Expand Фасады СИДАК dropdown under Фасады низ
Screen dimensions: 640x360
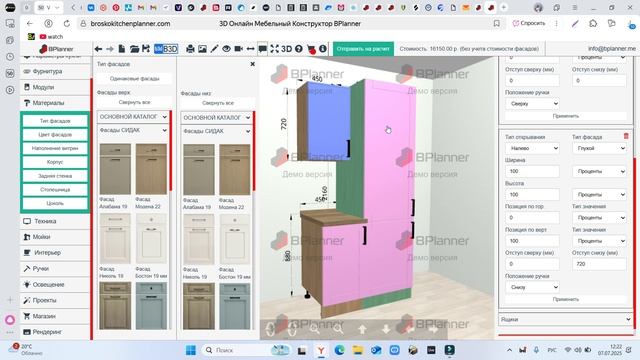point(216,131)
